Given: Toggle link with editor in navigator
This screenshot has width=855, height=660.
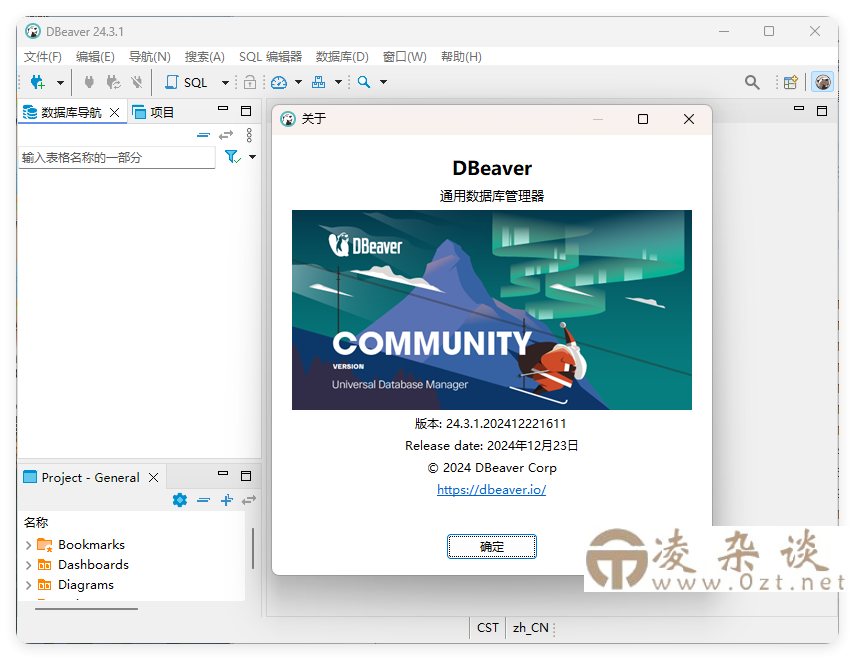Looking at the screenshot, I should pyautogui.click(x=226, y=135).
